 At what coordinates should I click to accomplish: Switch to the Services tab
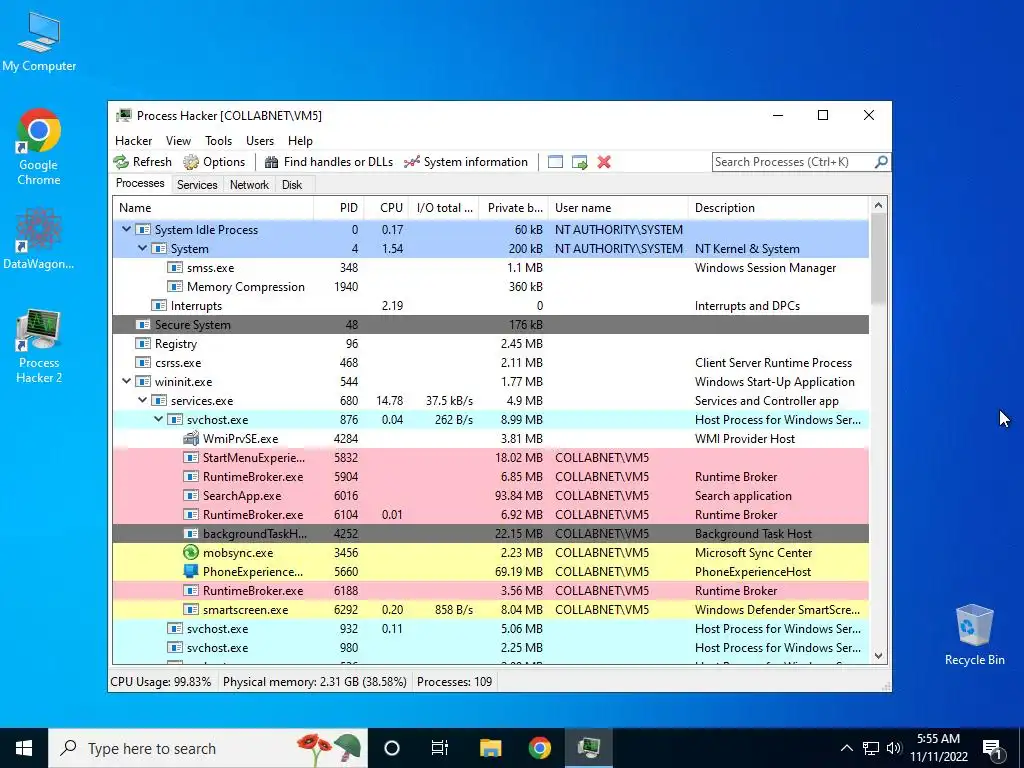[x=197, y=185]
